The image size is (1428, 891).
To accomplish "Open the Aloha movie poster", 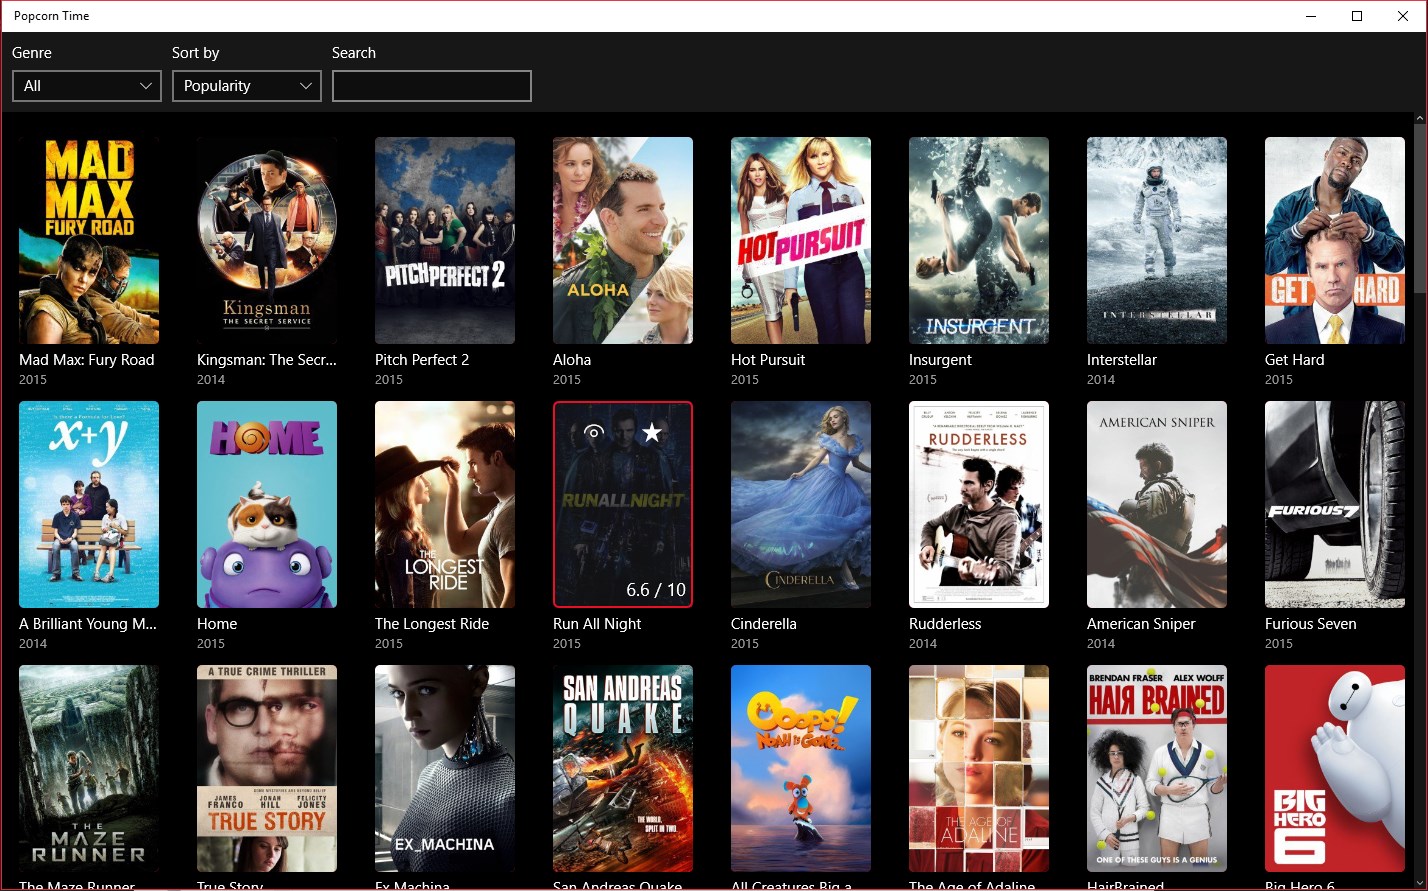I will tap(623, 241).
